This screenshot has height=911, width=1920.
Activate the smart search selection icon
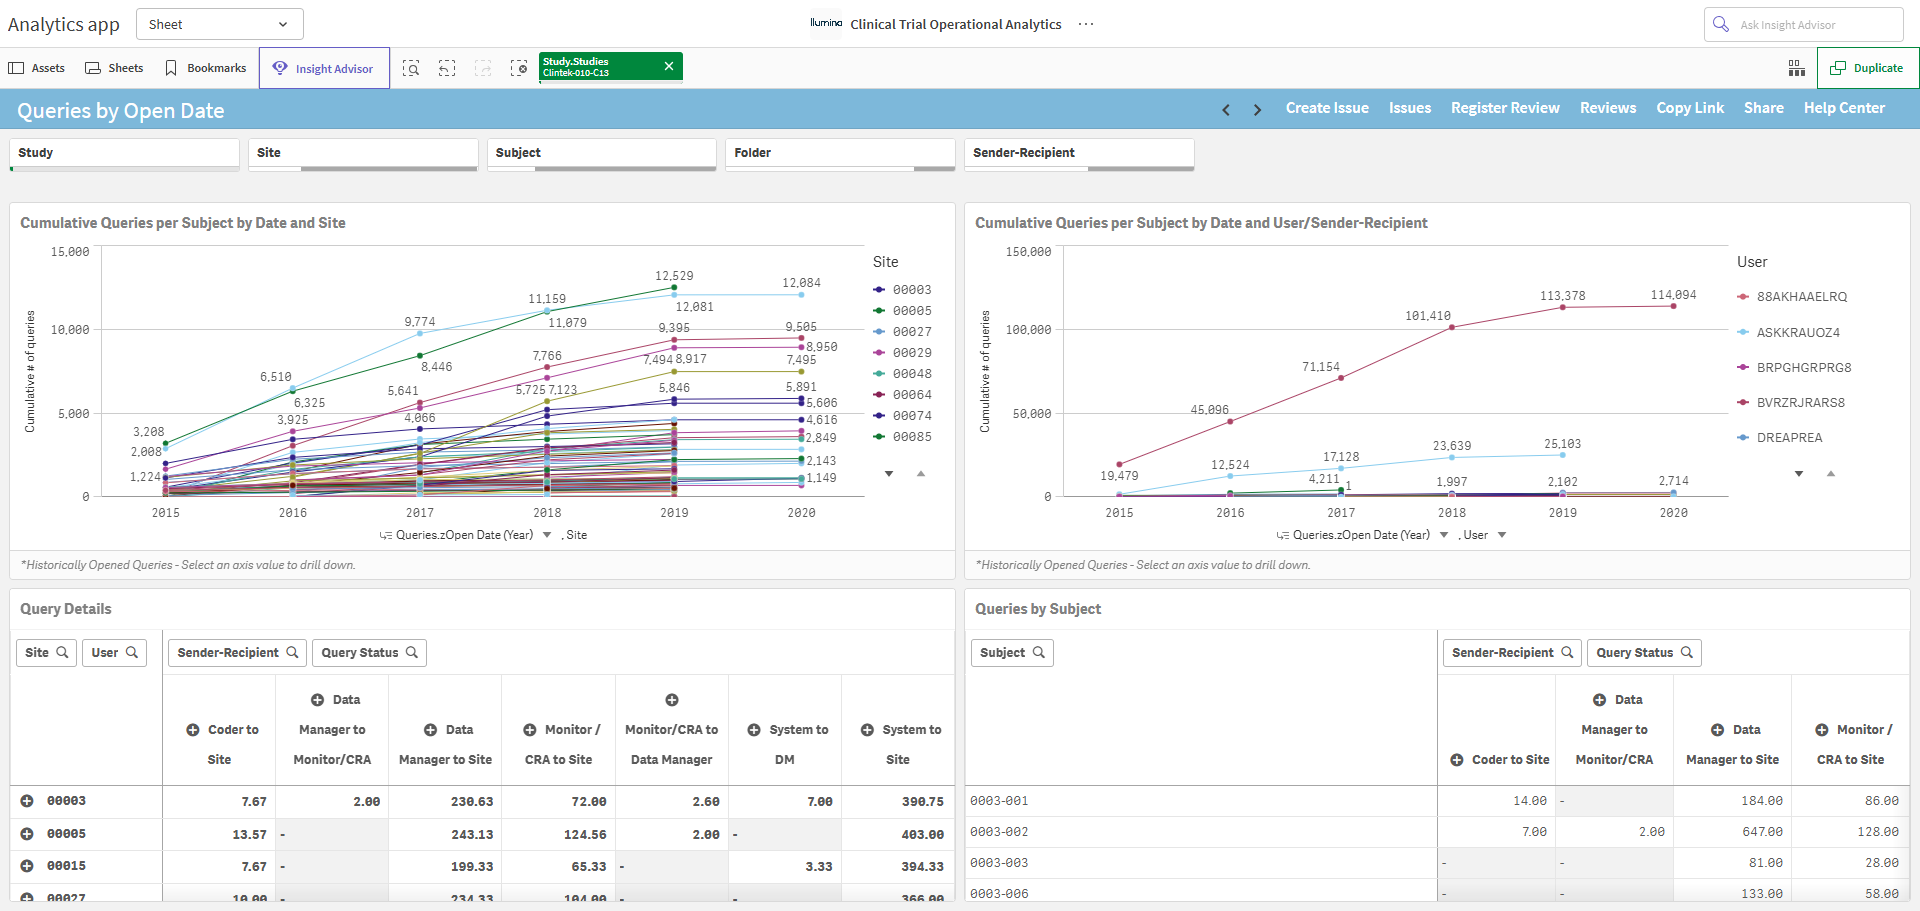pos(411,68)
